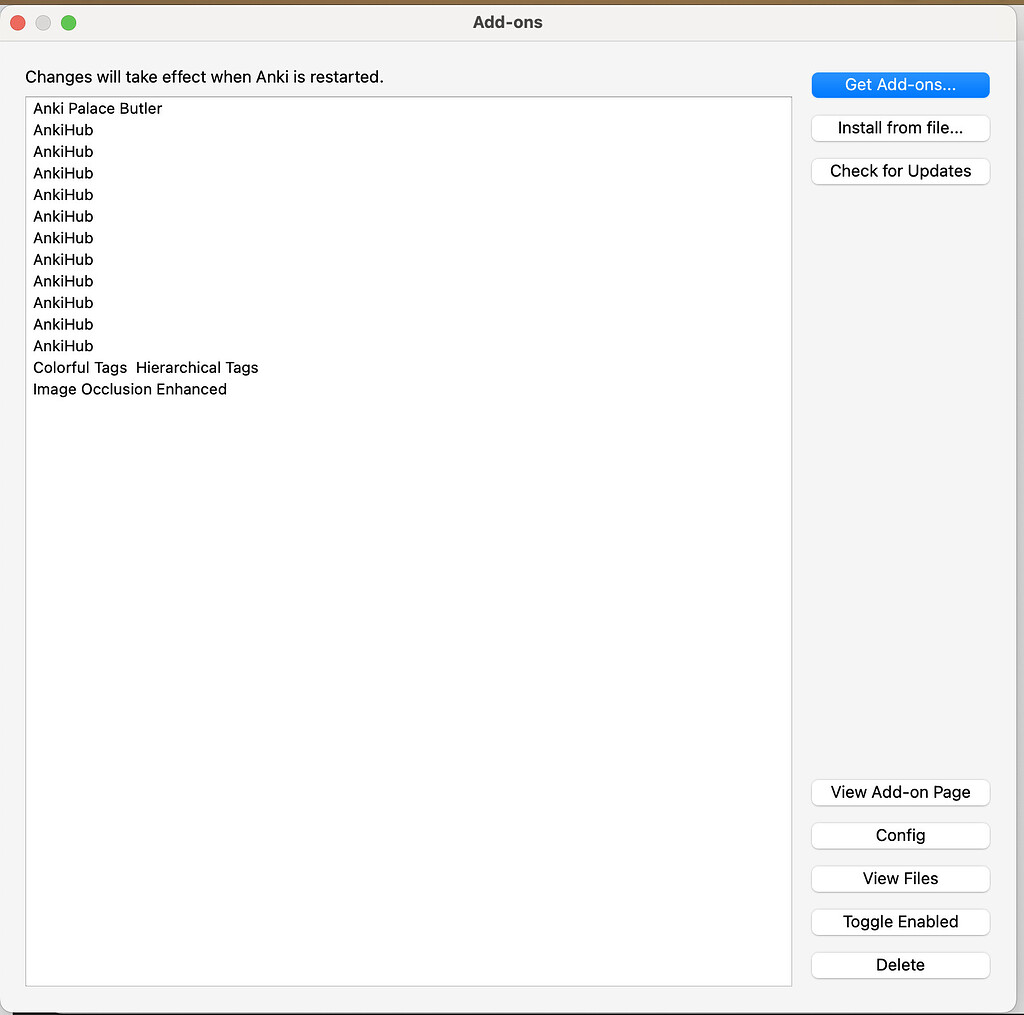Image resolution: width=1024 pixels, height=1015 pixels.
Task: Select the fifth AnkiHub entry
Action: tap(63, 216)
